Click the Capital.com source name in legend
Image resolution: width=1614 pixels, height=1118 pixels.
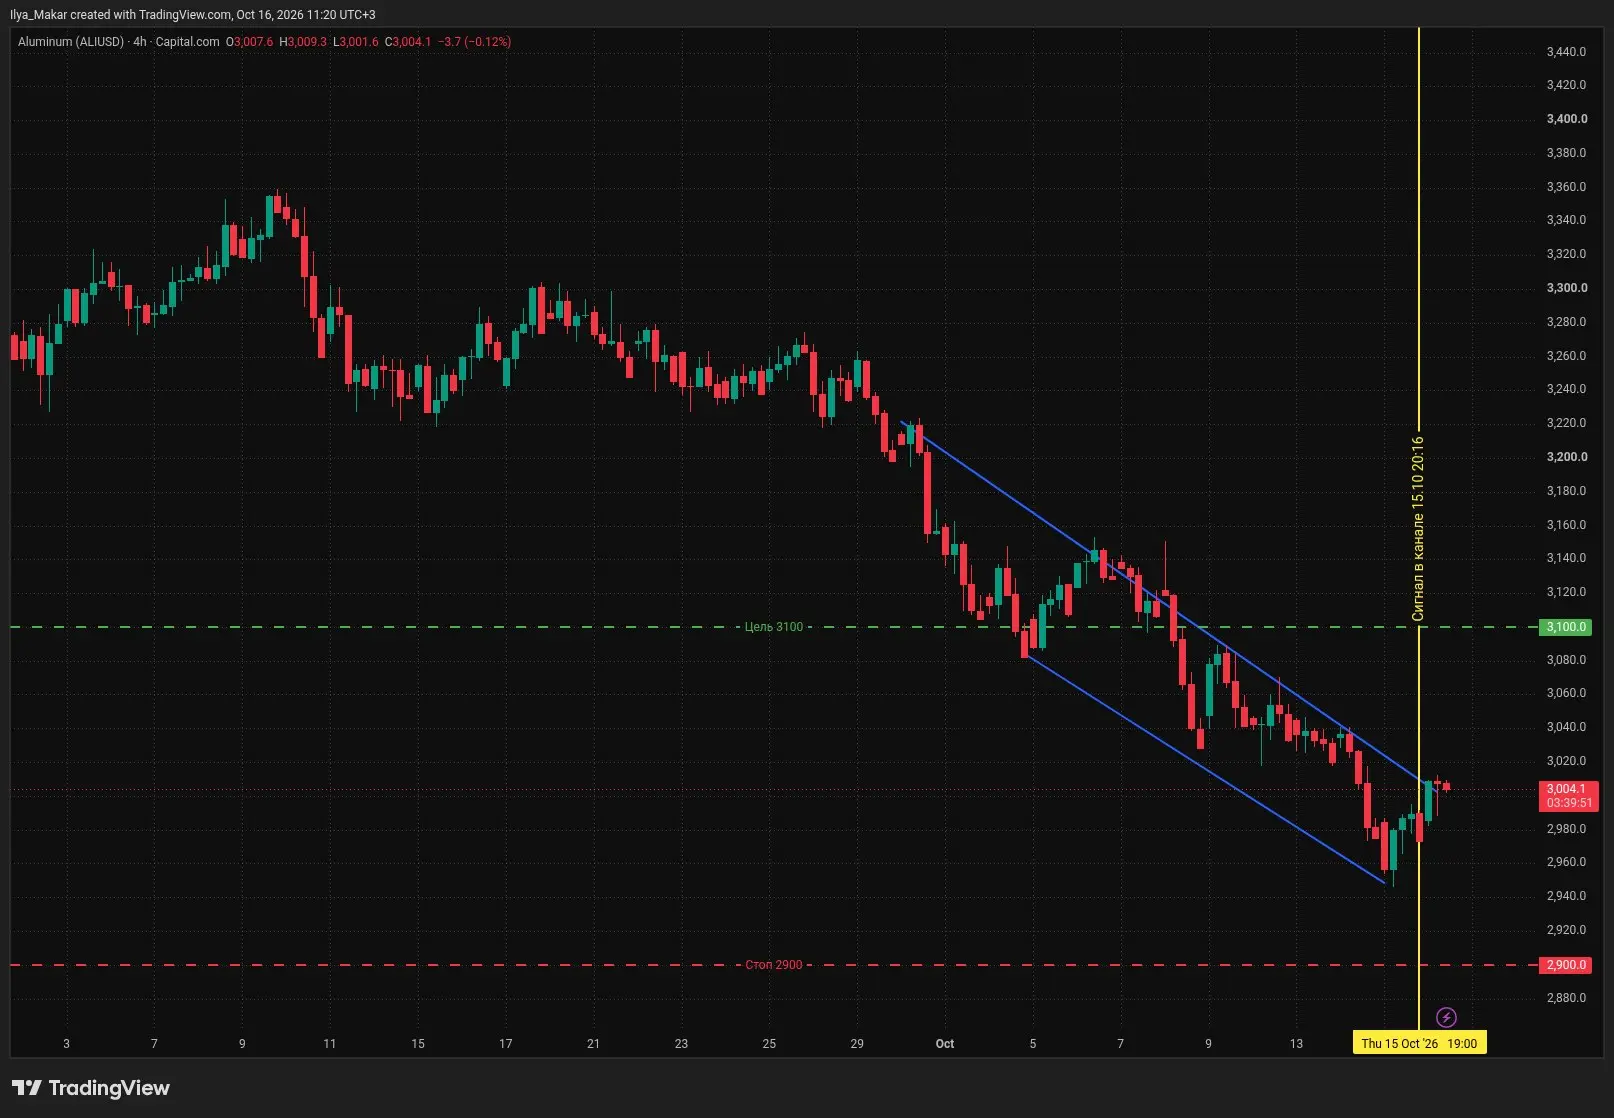tap(187, 42)
